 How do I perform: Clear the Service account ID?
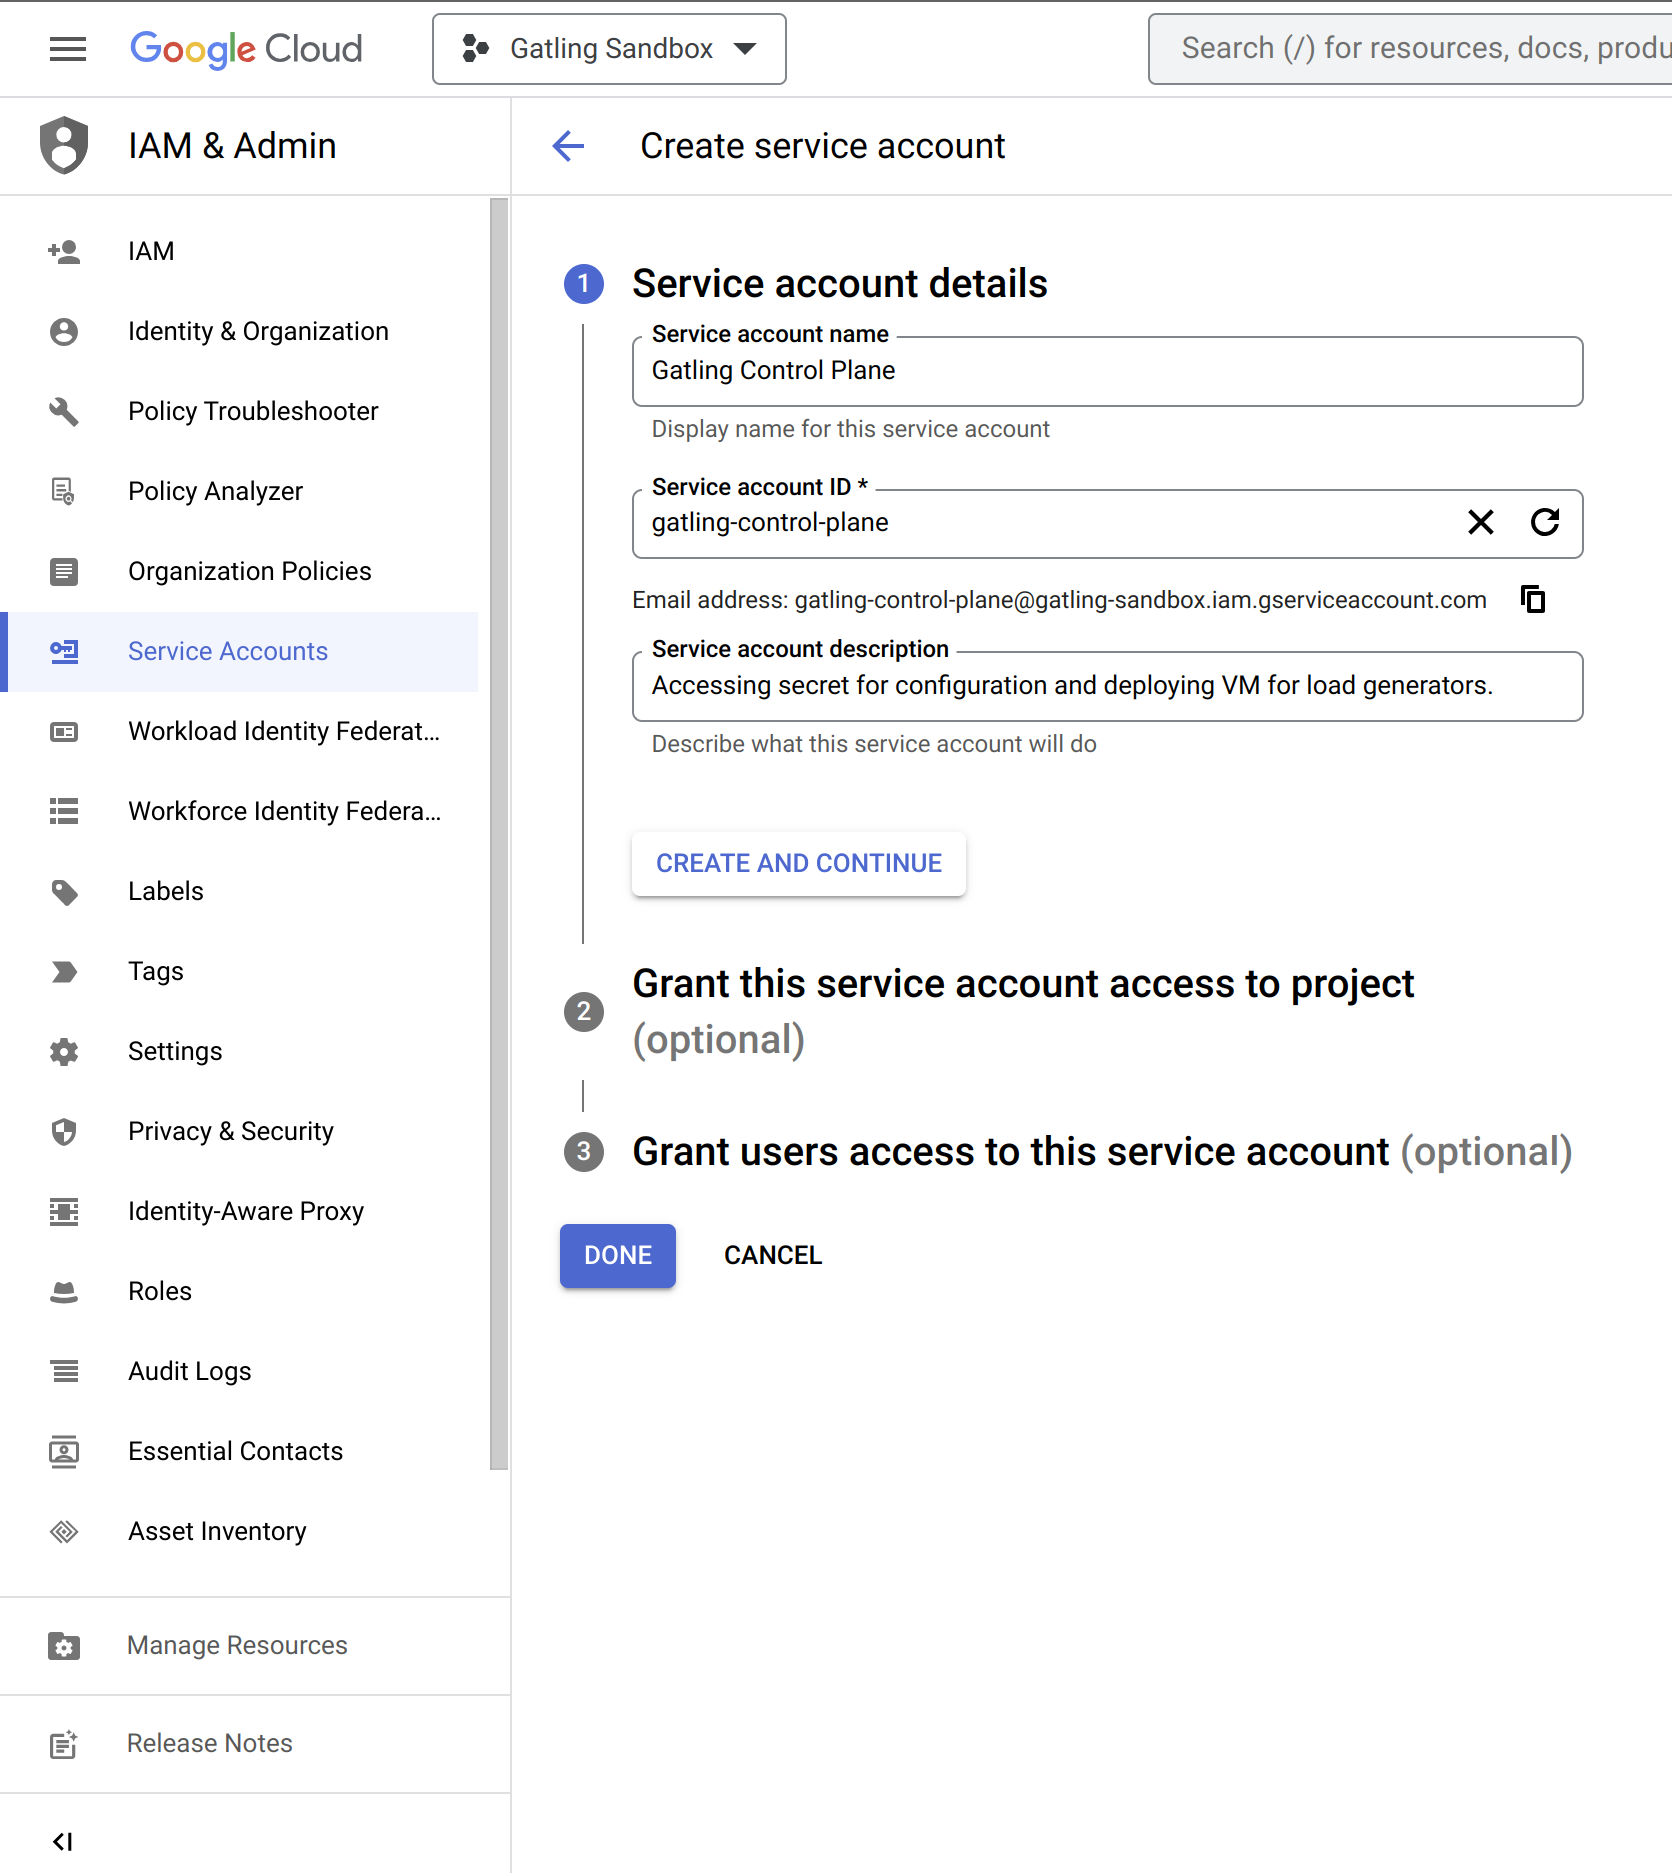point(1481,522)
